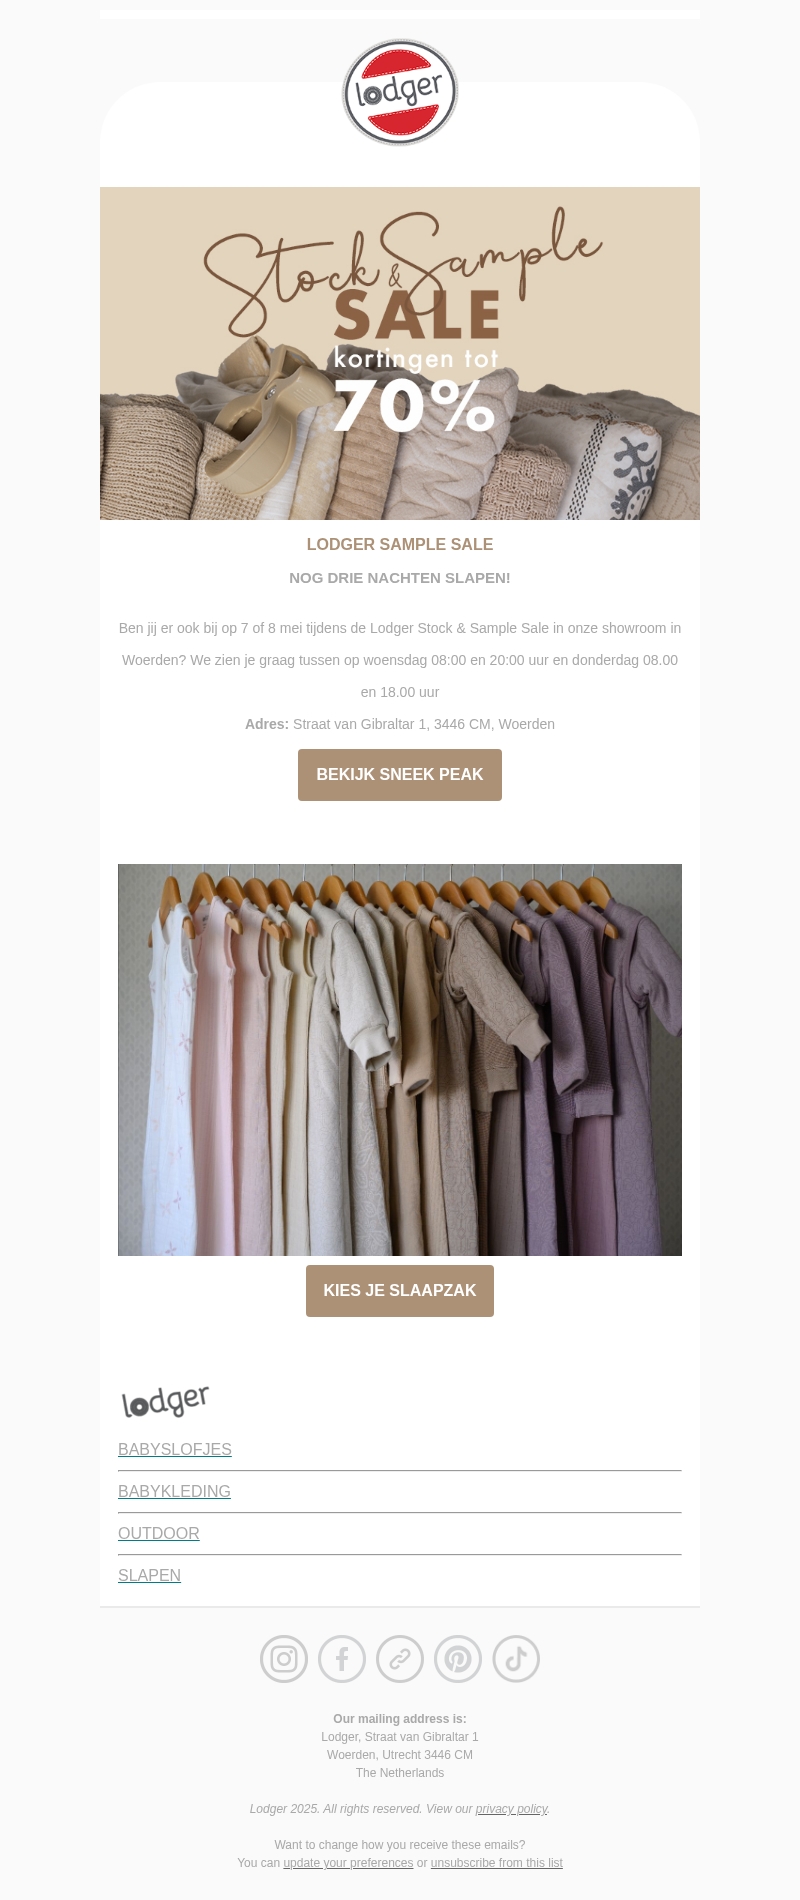Click the Lodger Sample Sale heading
The height and width of the screenshot is (1900, 800).
[x=400, y=545]
